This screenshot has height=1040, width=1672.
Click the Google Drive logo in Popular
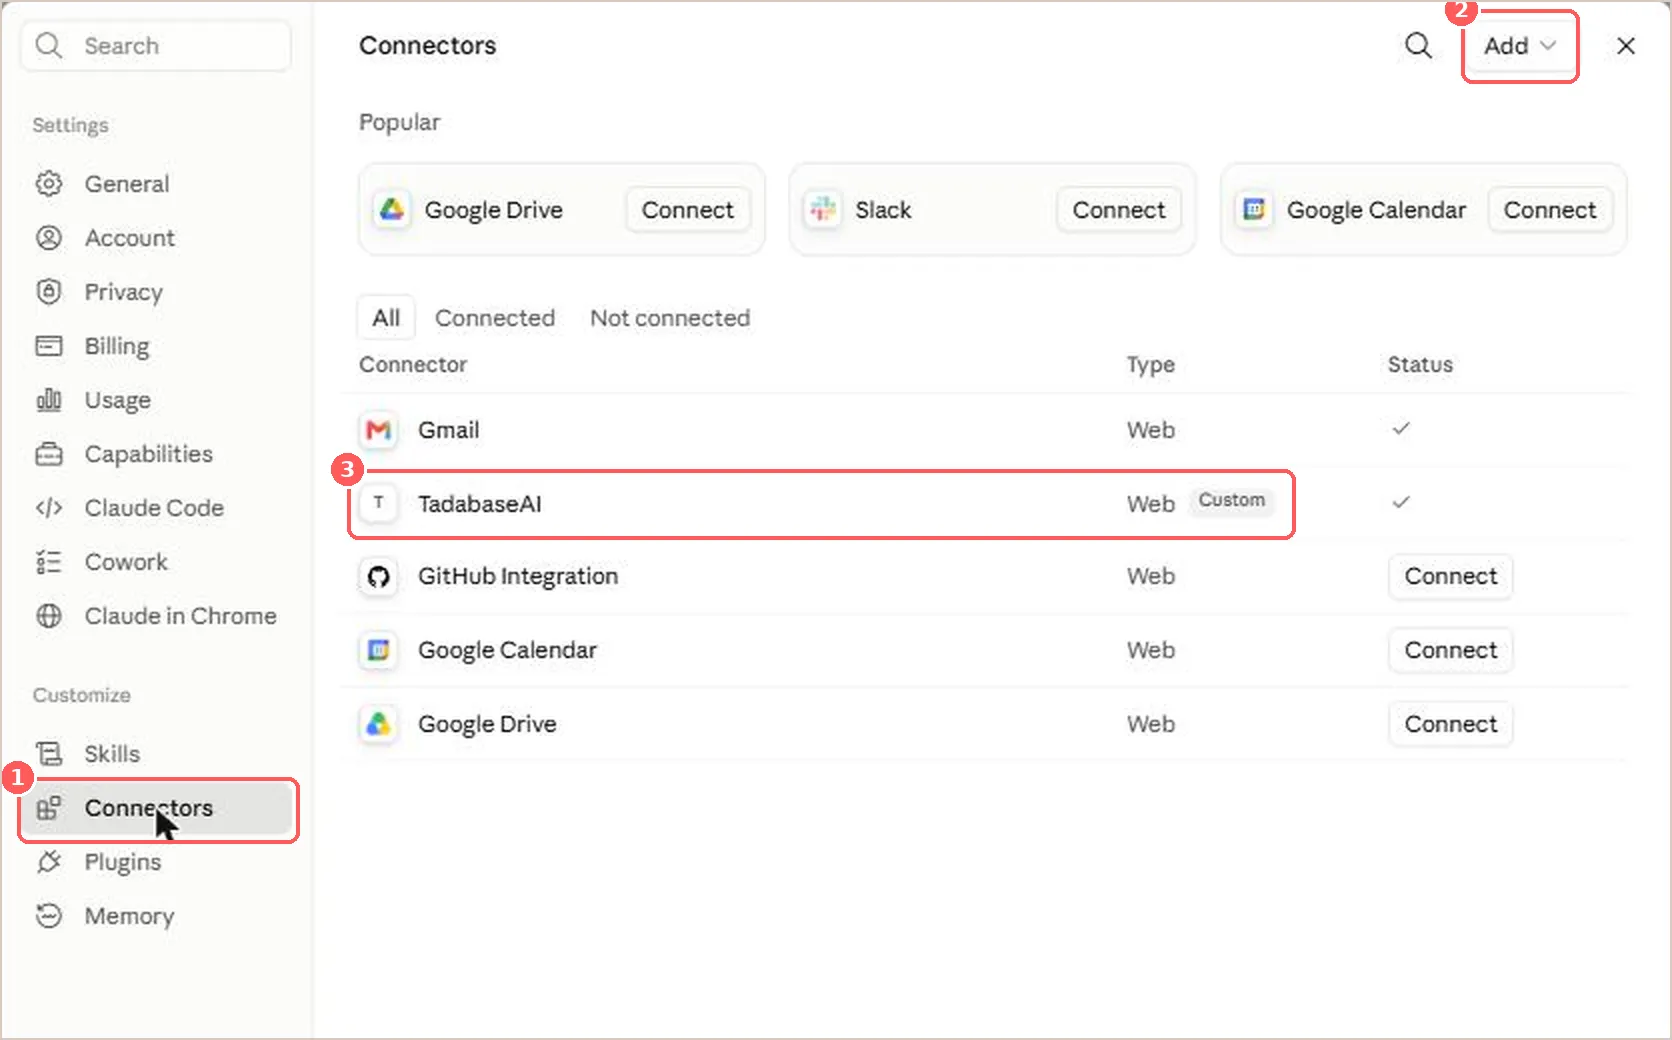point(392,209)
